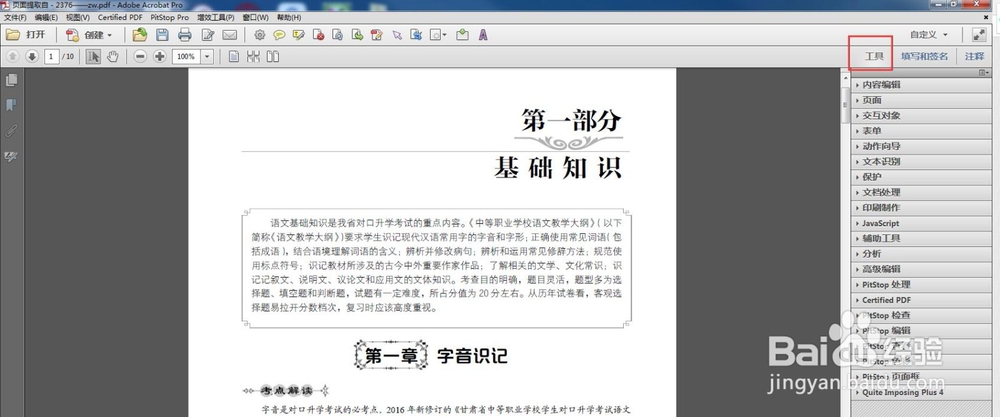1000x417 pixels.
Task: Switch to the 填写和签名 pane tab
Action: [x=924, y=56]
